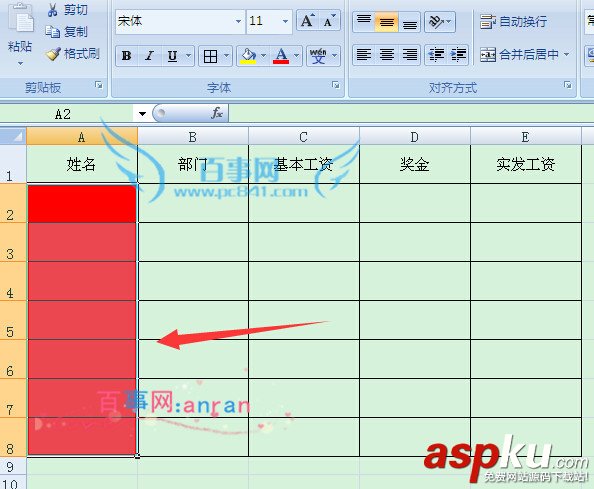Apply red Font Color letter A
Viewport: 594px width, 489px height.
pyautogui.click(x=281, y=56)
